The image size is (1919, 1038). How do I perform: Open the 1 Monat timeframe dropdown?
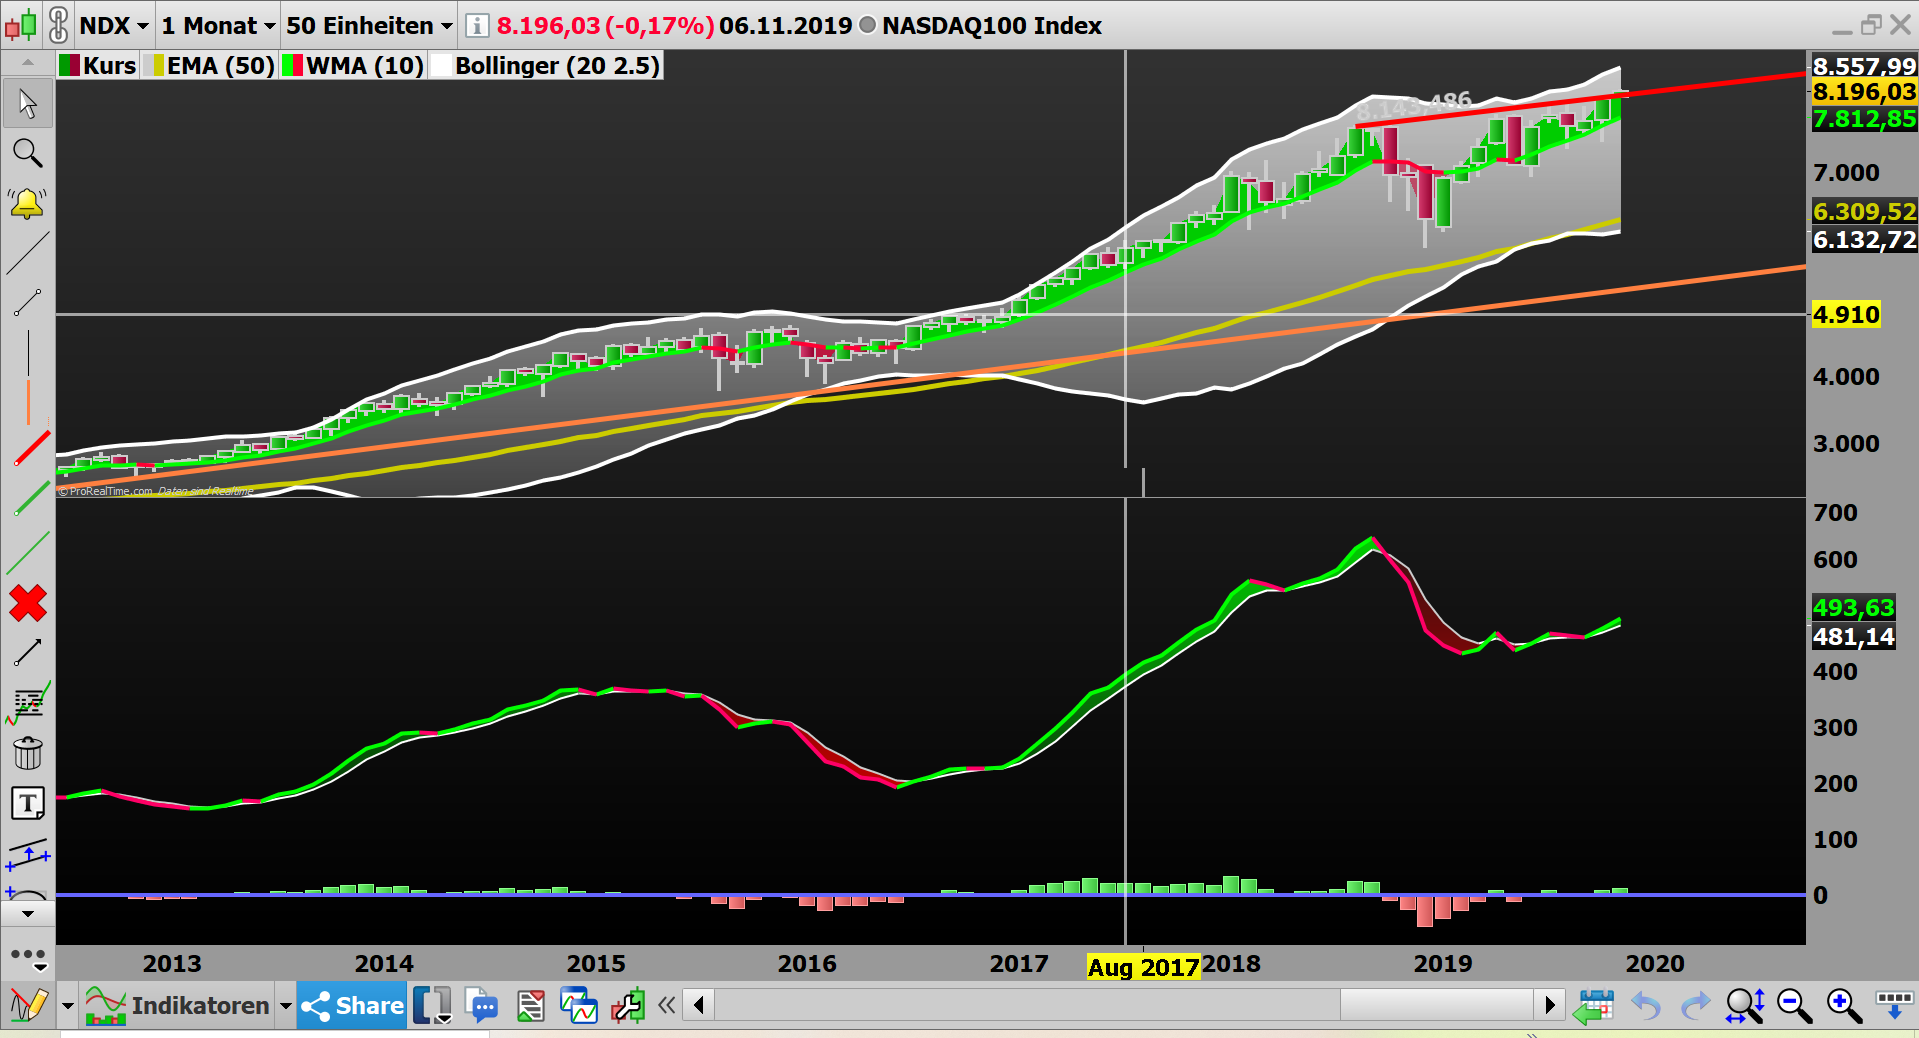click(216, 25)
